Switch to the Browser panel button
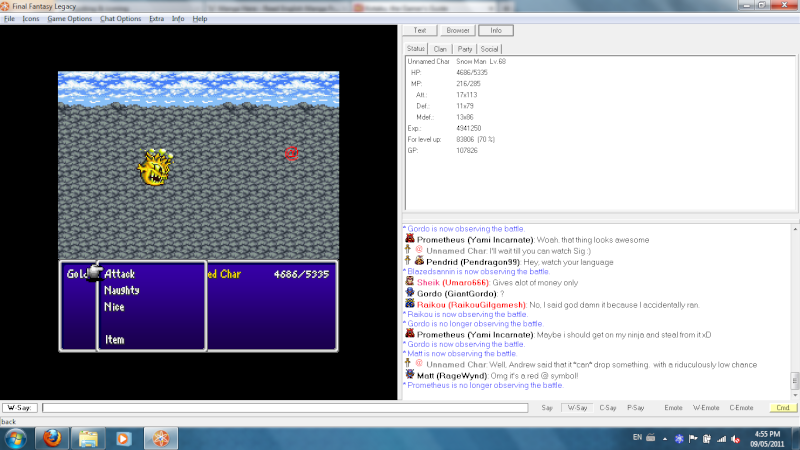 click(458, 31)
